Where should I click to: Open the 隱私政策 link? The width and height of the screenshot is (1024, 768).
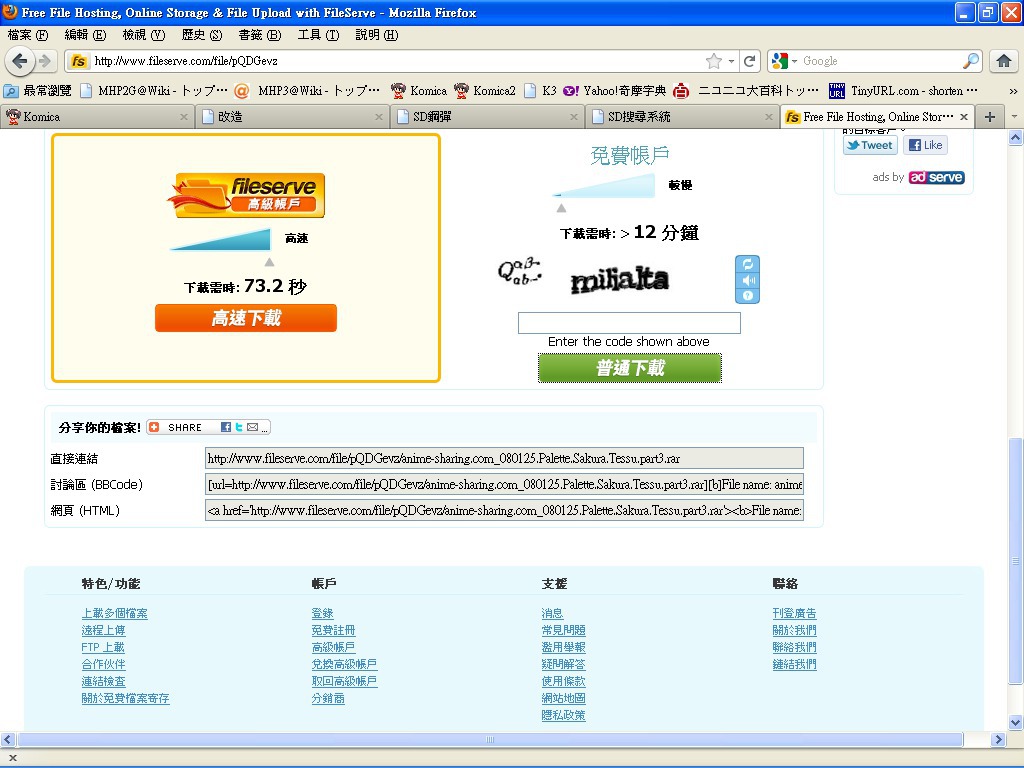(x=563, y=715)
